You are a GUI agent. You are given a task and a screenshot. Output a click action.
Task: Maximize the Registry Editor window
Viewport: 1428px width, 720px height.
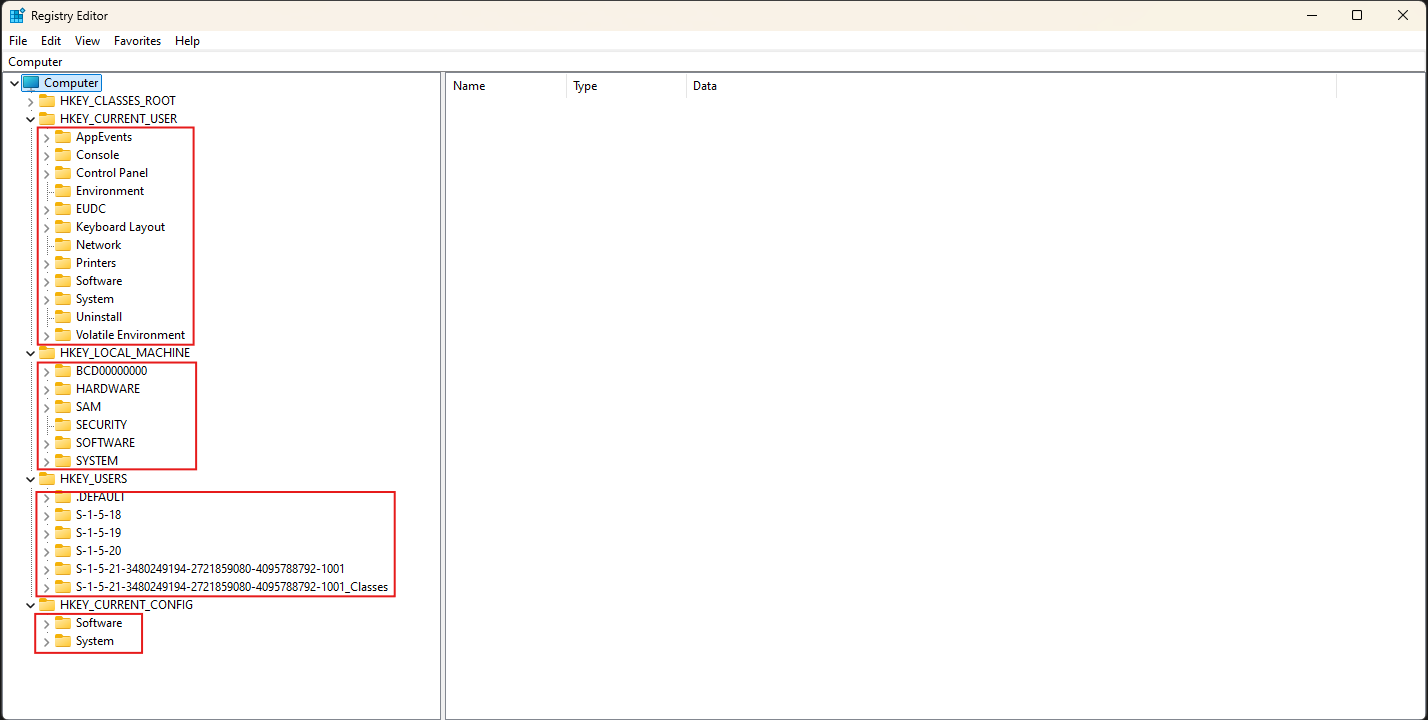click(1357, 15)
